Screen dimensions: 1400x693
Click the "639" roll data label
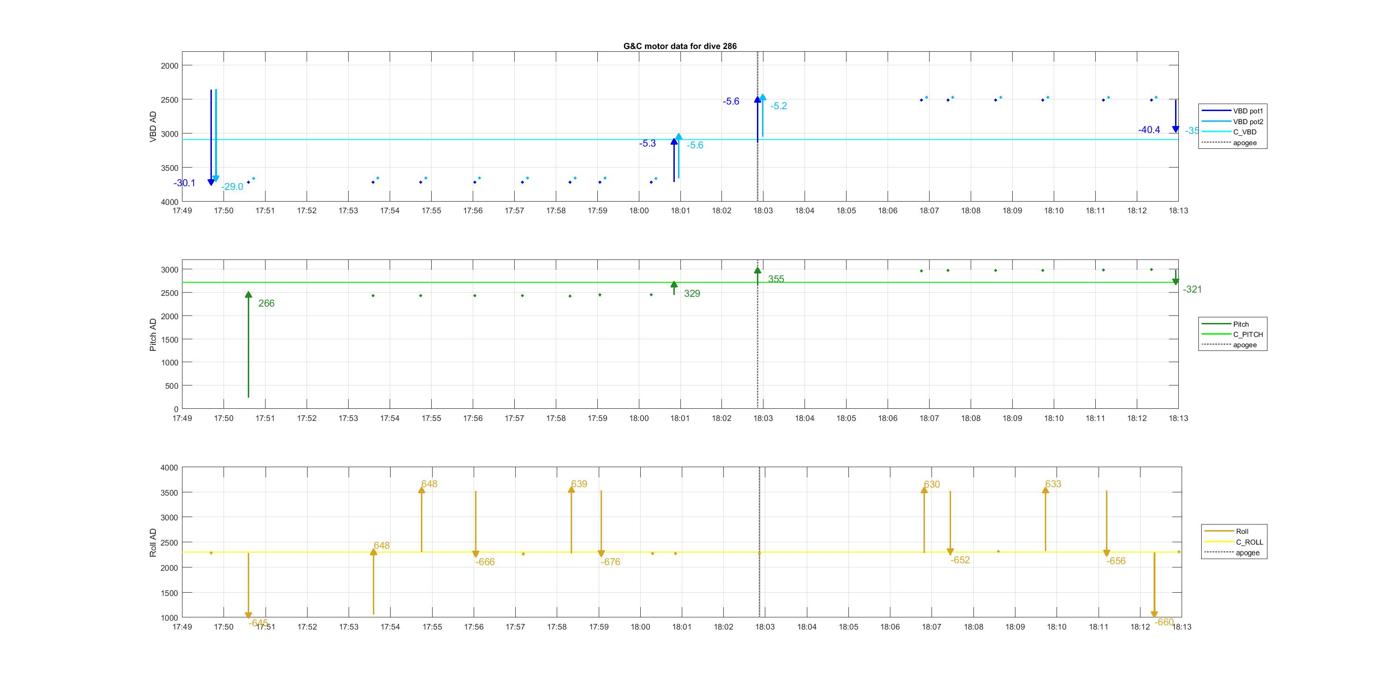pyautogui.click(x=579, y=484)
